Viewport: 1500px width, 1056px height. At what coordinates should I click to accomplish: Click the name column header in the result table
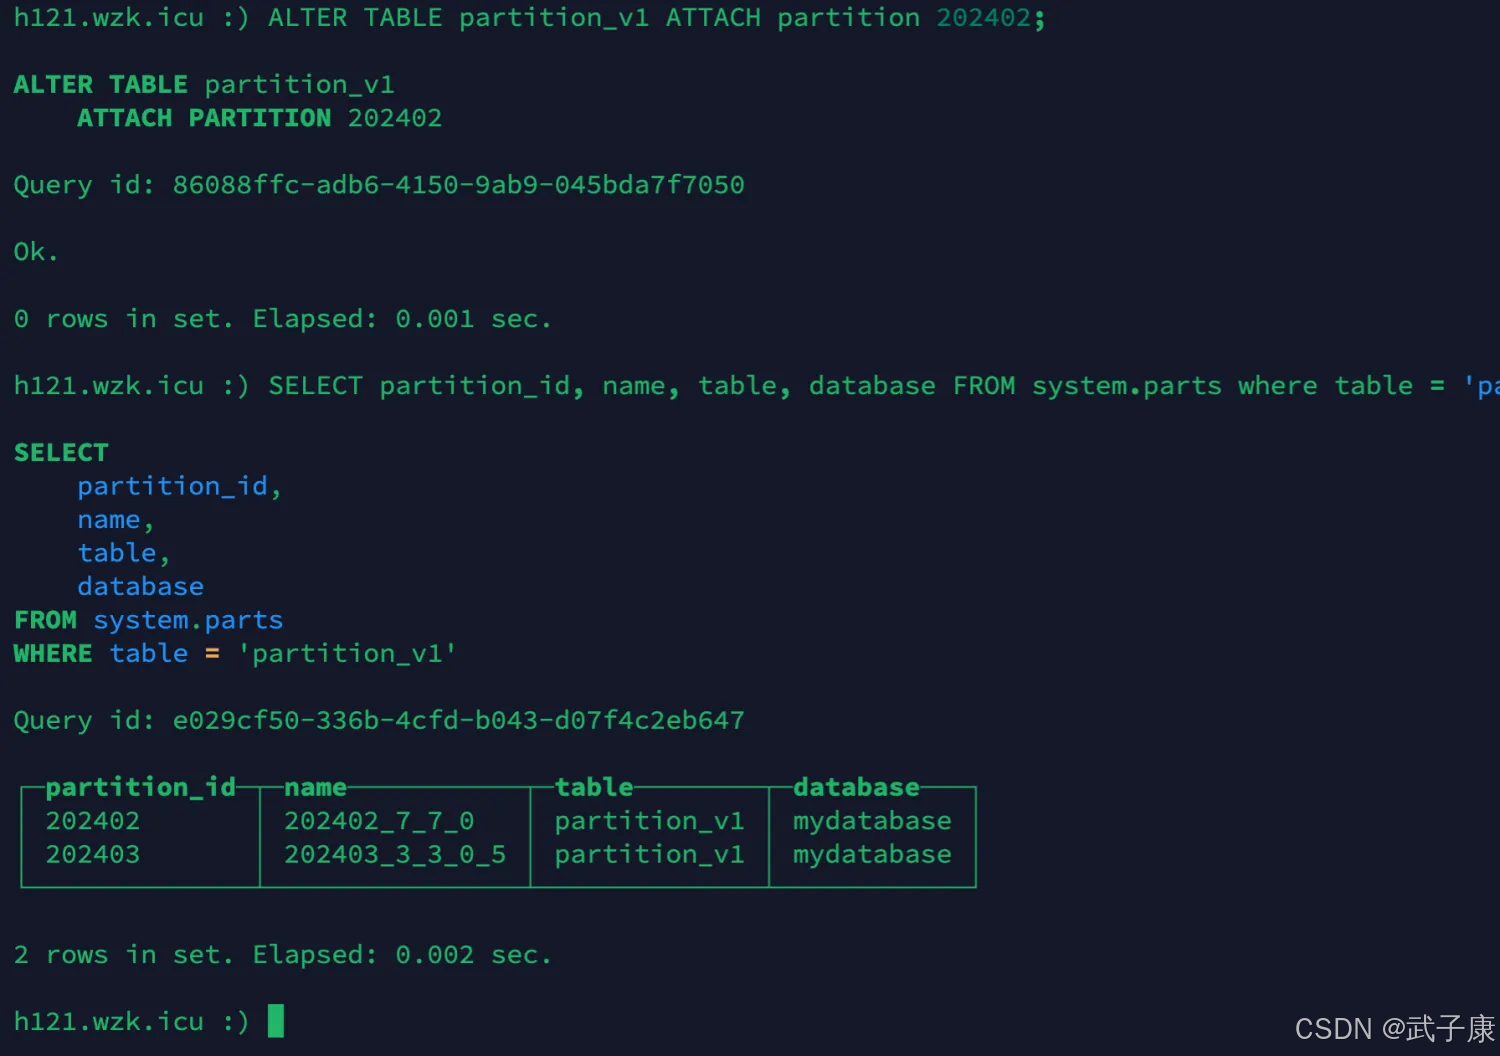pos(315,788)
